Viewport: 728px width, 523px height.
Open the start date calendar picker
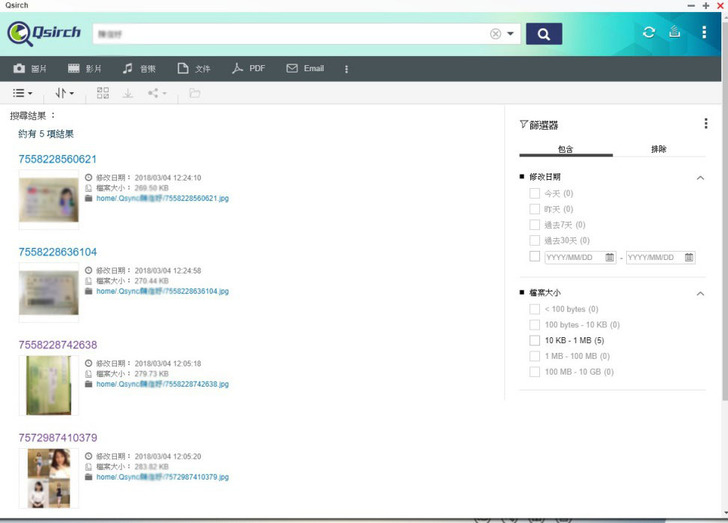click(610, 257)
